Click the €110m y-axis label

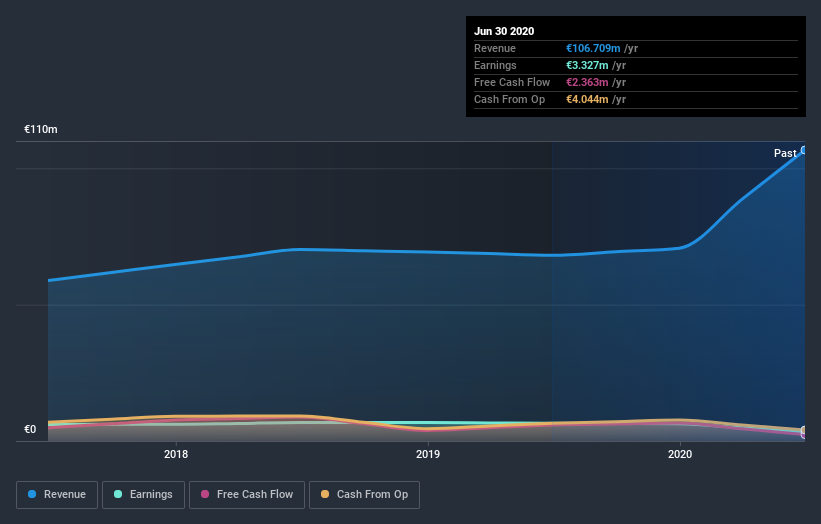[x=41, y=129]
